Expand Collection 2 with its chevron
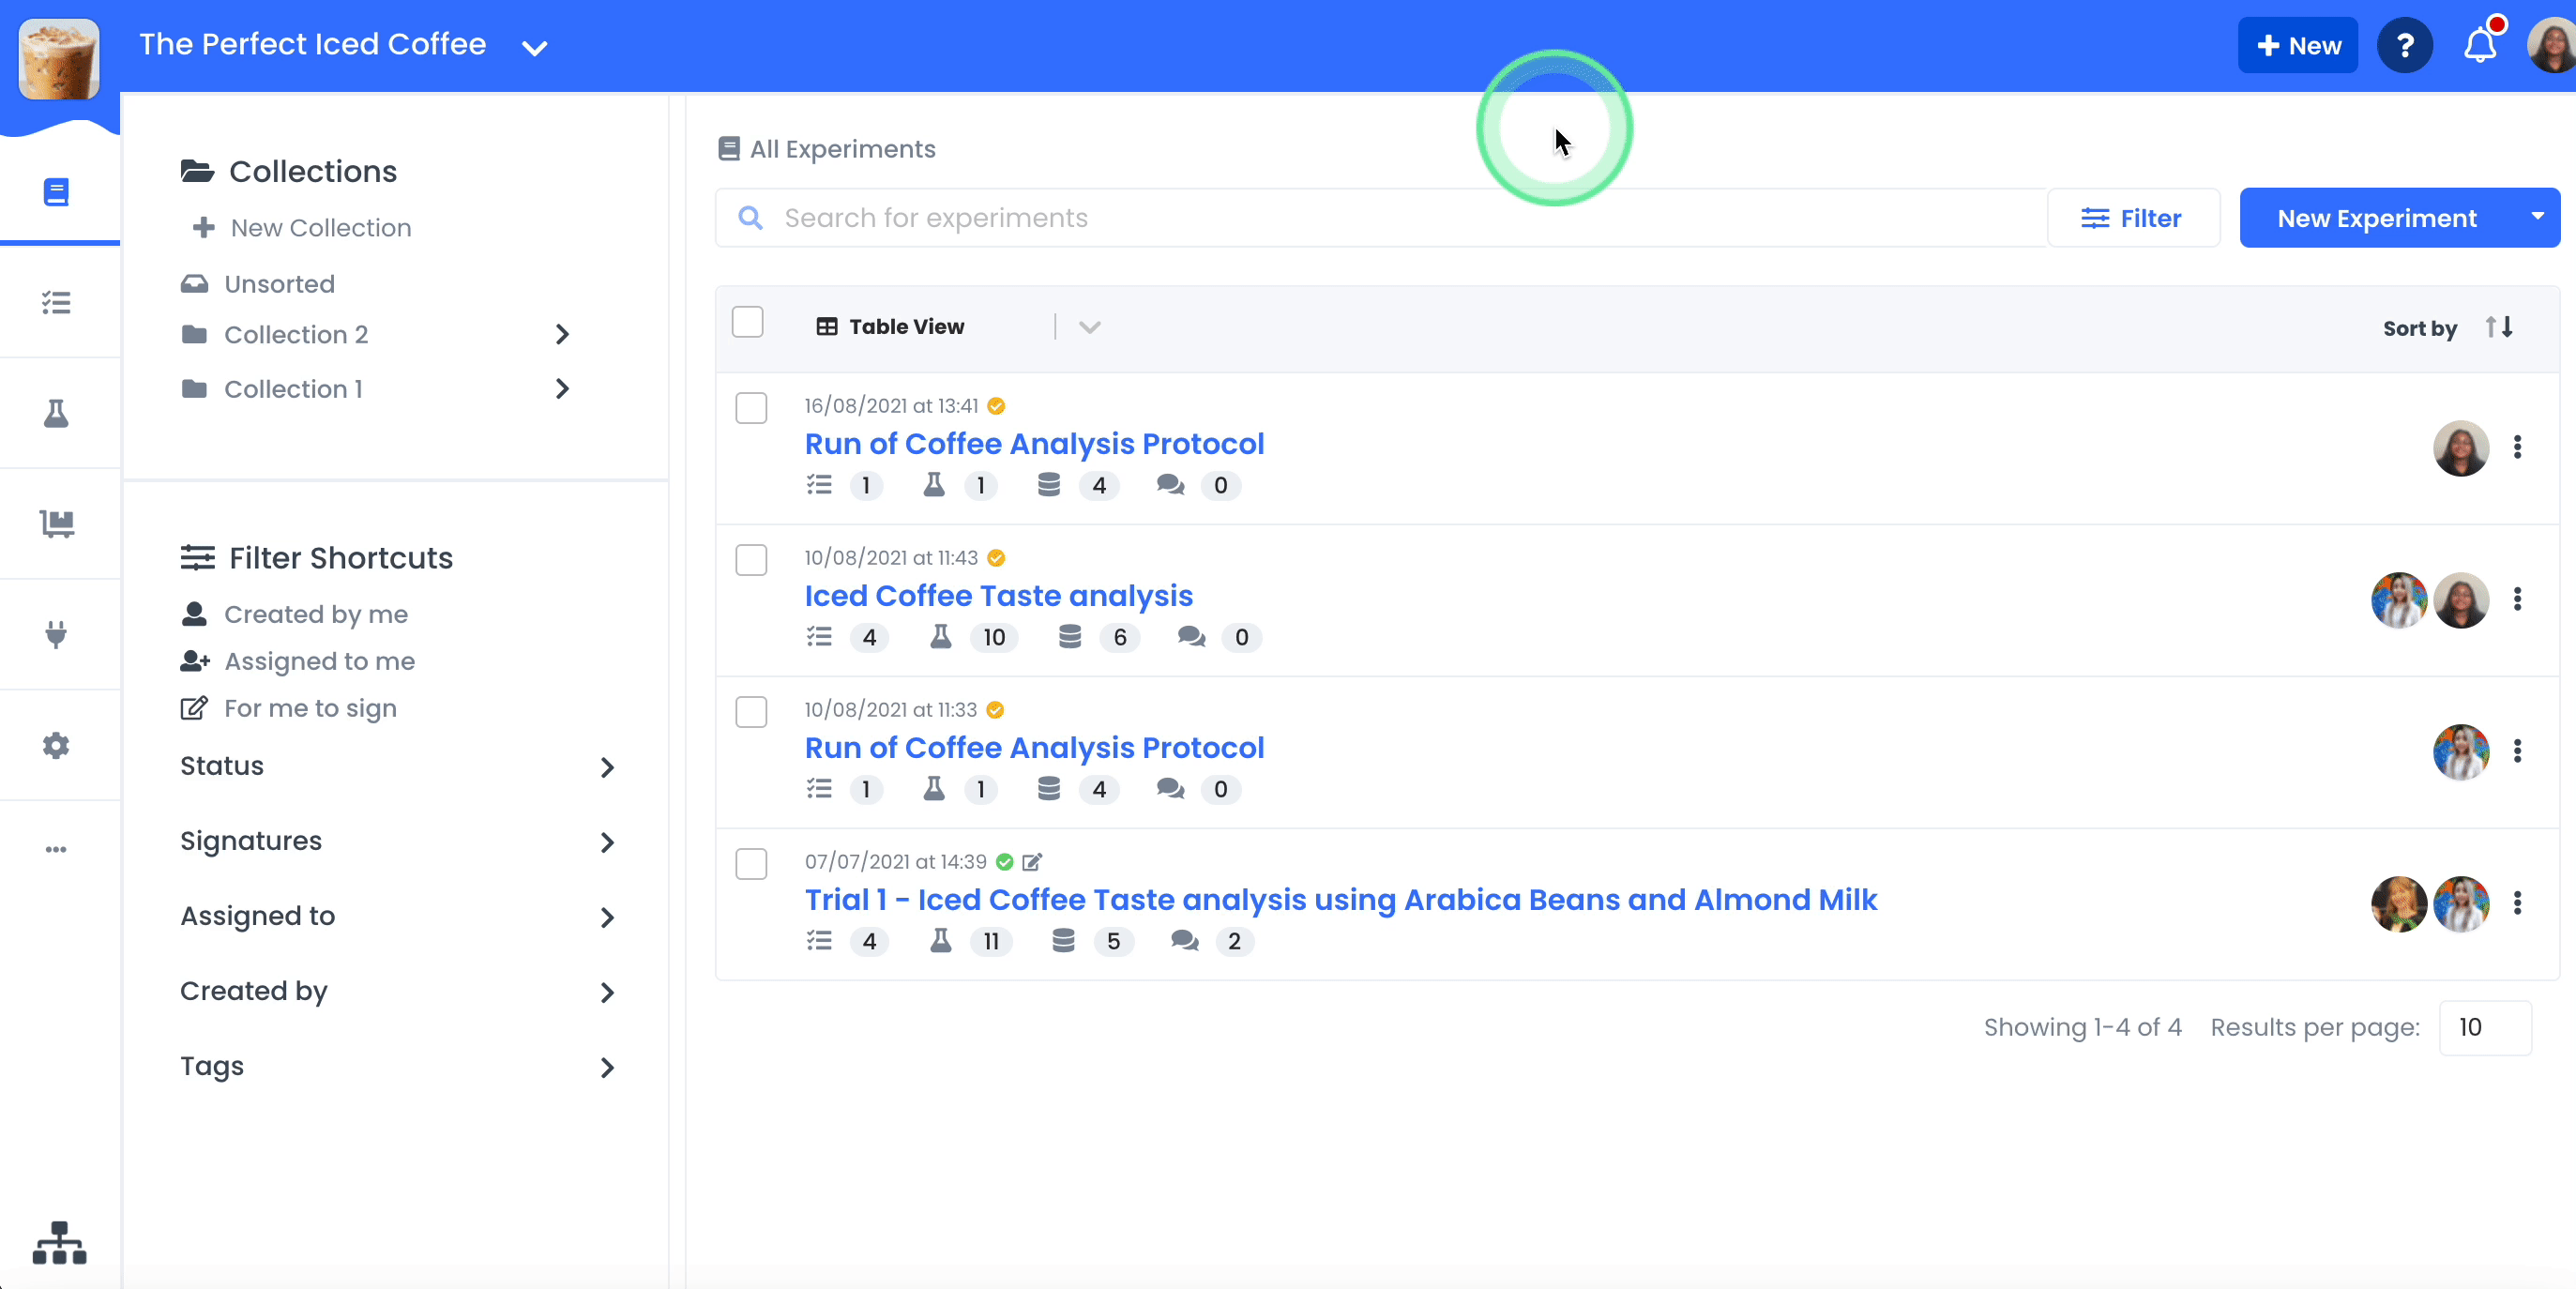 (x=561, y=334)
